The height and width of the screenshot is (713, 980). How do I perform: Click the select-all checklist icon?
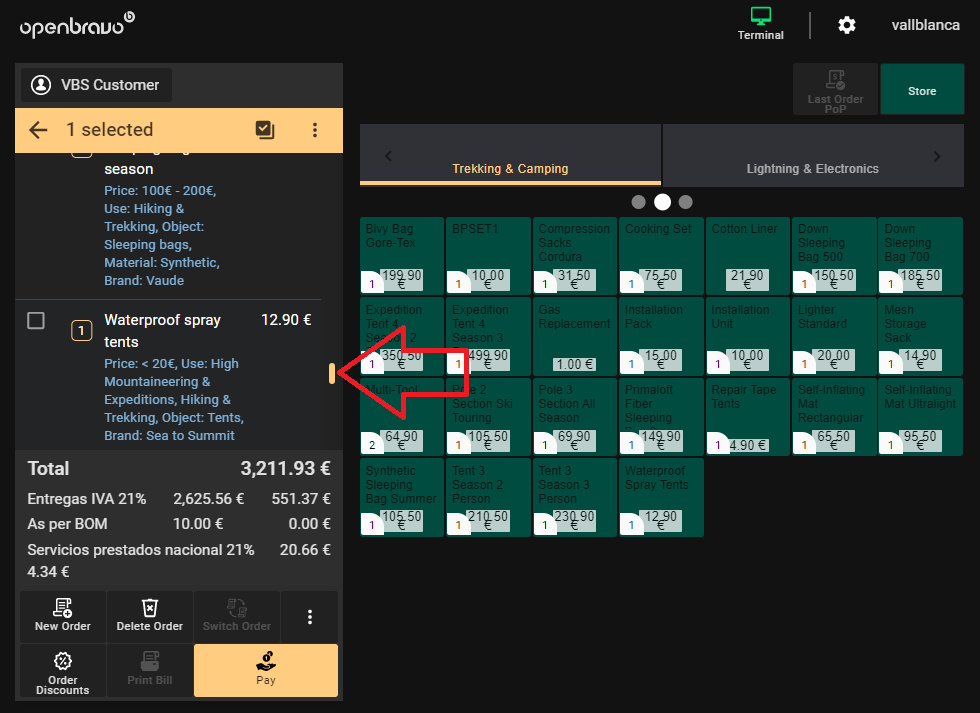(x=265, y=130)
